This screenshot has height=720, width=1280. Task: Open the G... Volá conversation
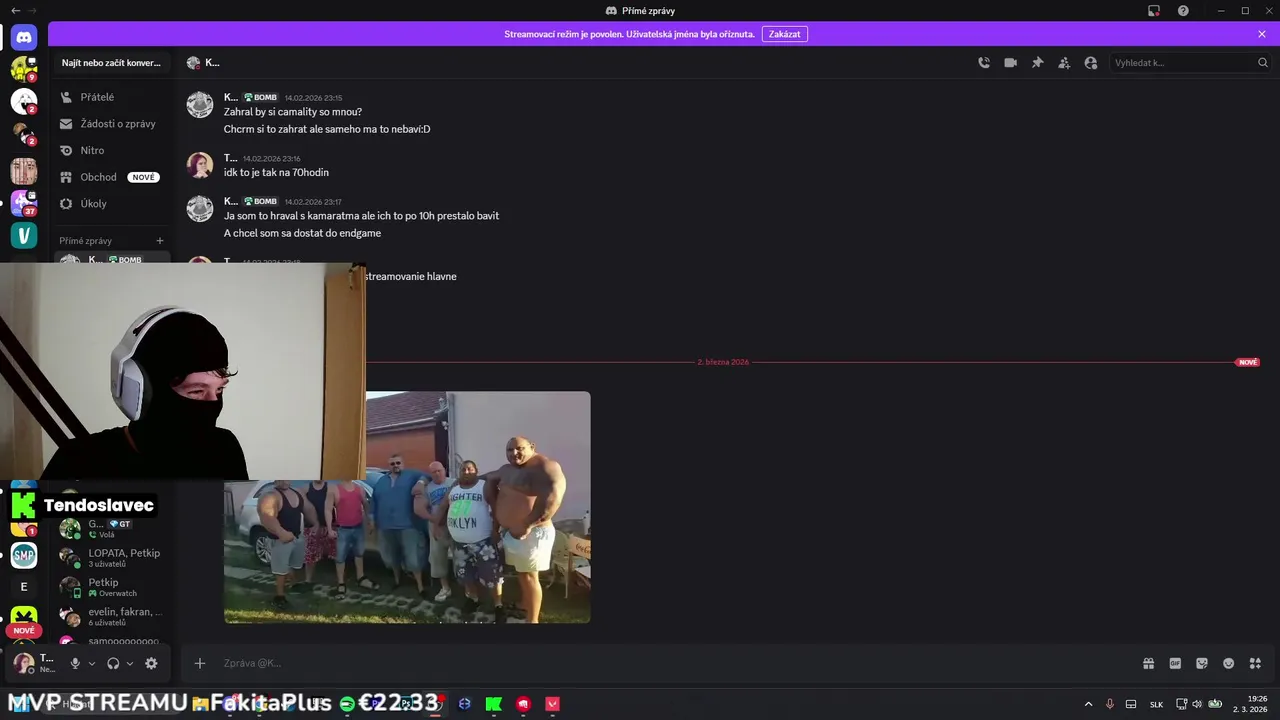(x=110, y=529)
